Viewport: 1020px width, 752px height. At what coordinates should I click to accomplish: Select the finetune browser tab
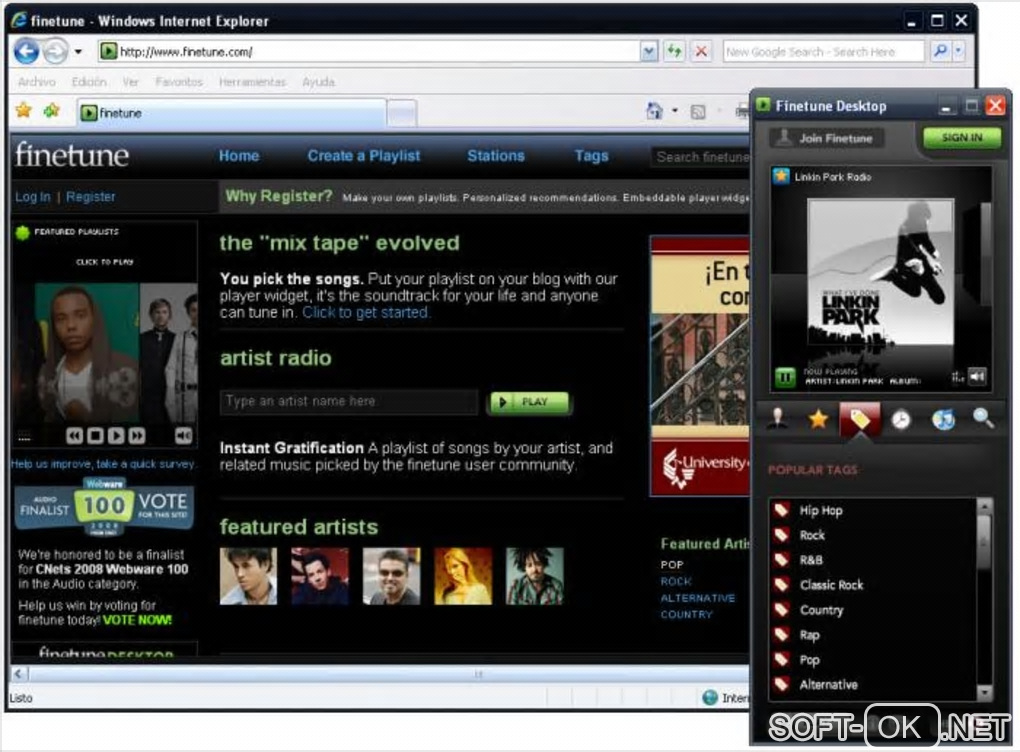click(x=232, y=113)
